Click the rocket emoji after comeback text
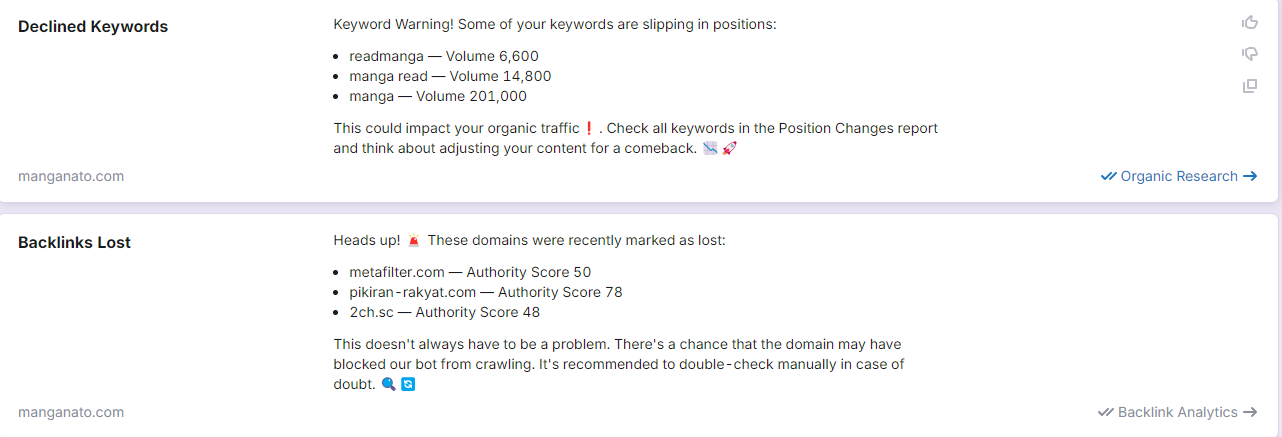This screenshot has height=437, width=1282. 729,149
